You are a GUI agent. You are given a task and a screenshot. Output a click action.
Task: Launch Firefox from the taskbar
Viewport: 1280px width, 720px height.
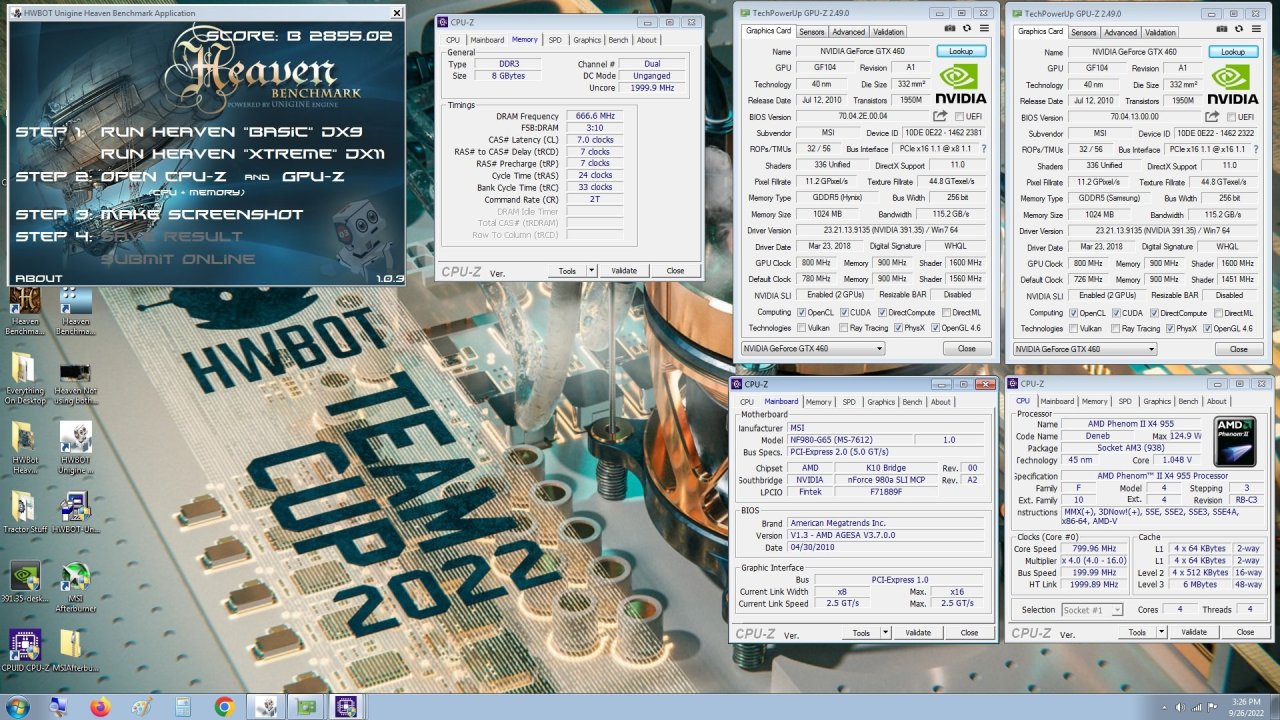point(100,707)
